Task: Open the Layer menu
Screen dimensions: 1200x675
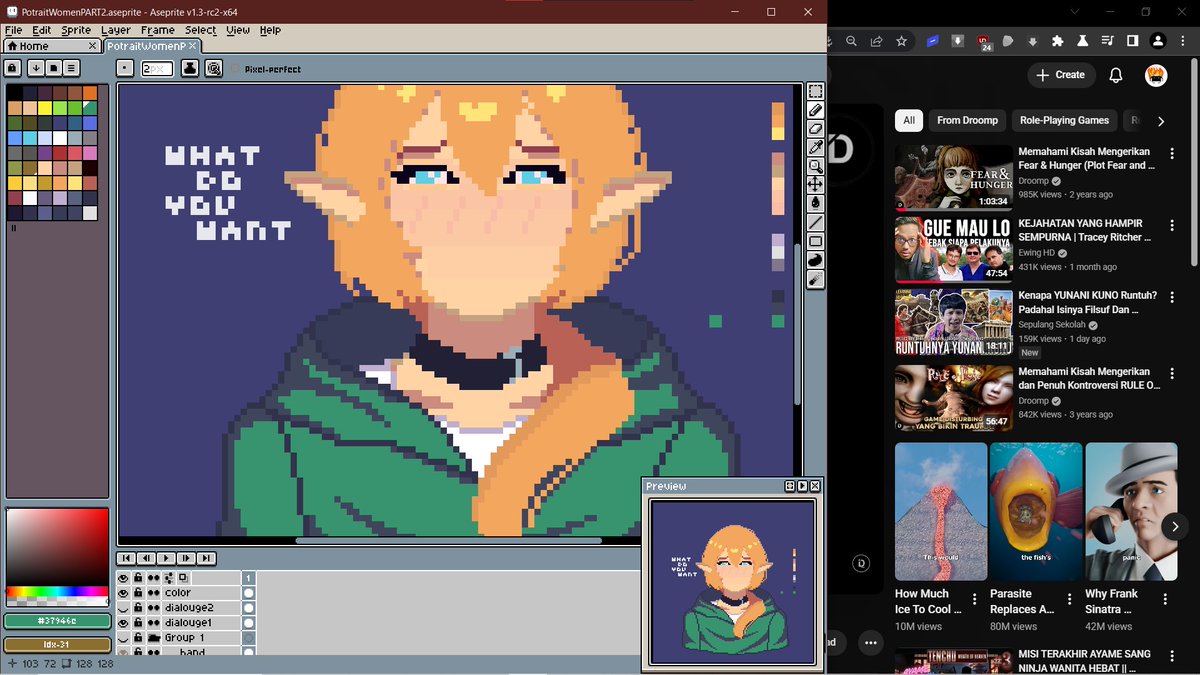Action: (116, 30)
